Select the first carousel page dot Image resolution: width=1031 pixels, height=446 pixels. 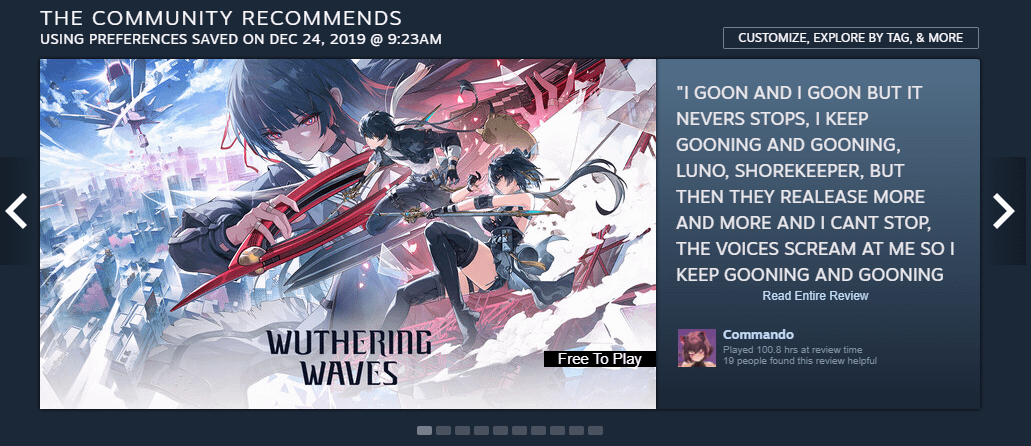coord(424,431)
